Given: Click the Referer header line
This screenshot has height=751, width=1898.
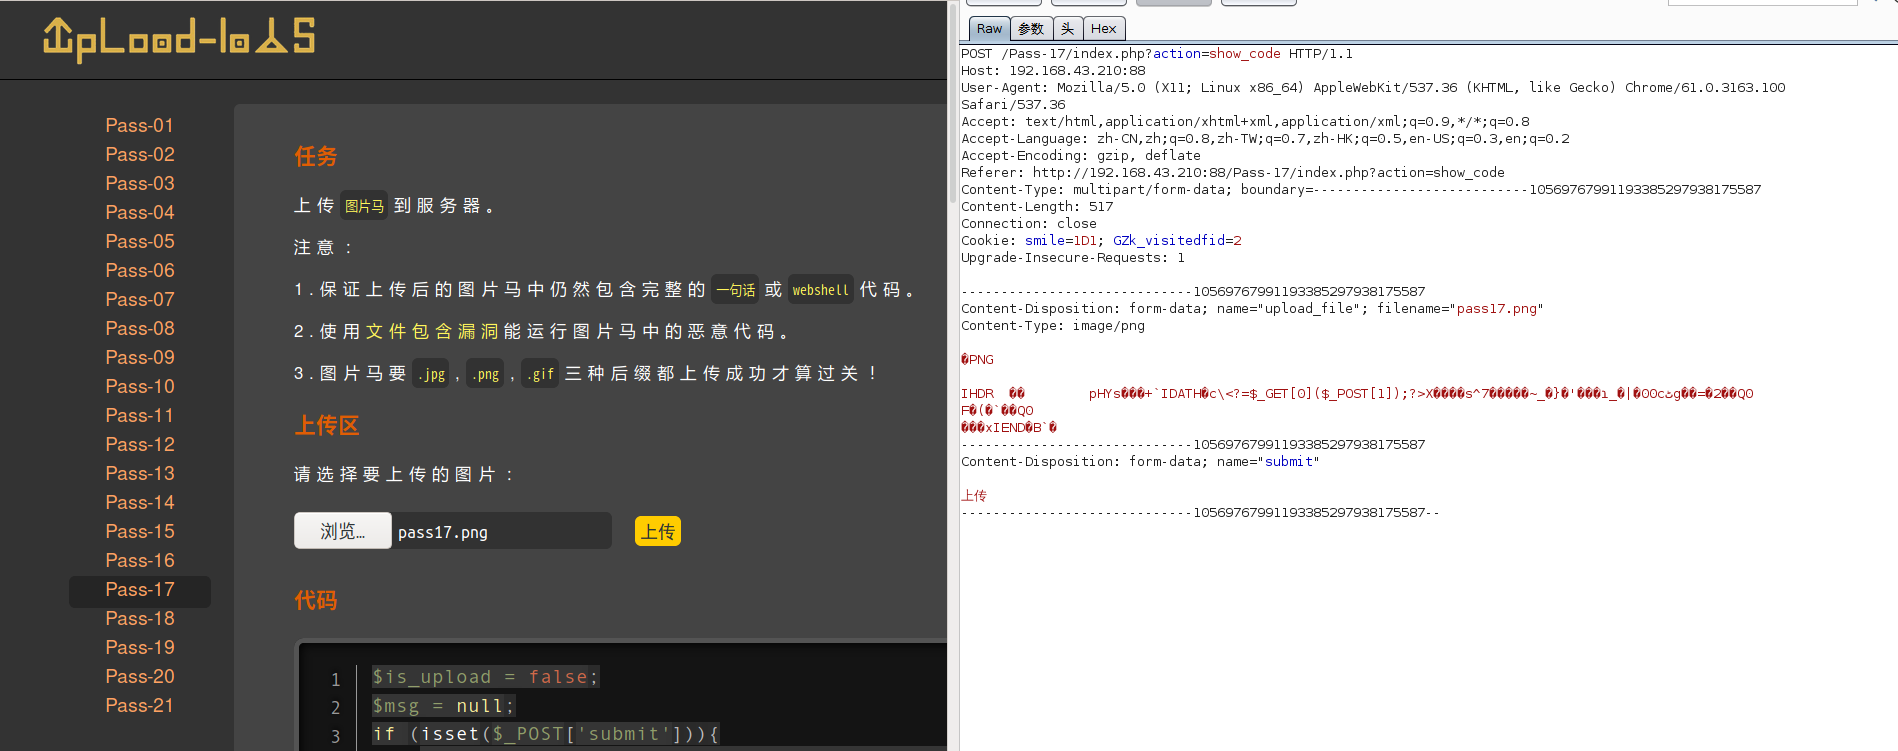Looking at the screenshot, I should [1233, 173].
